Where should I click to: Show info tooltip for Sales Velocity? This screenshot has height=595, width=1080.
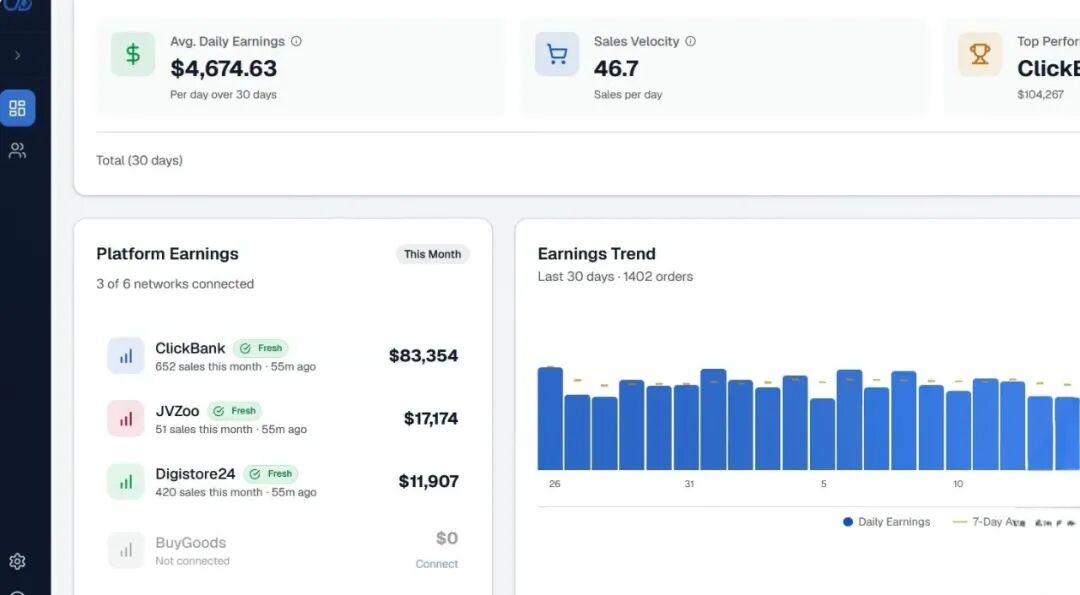click(x=690, y=41)
